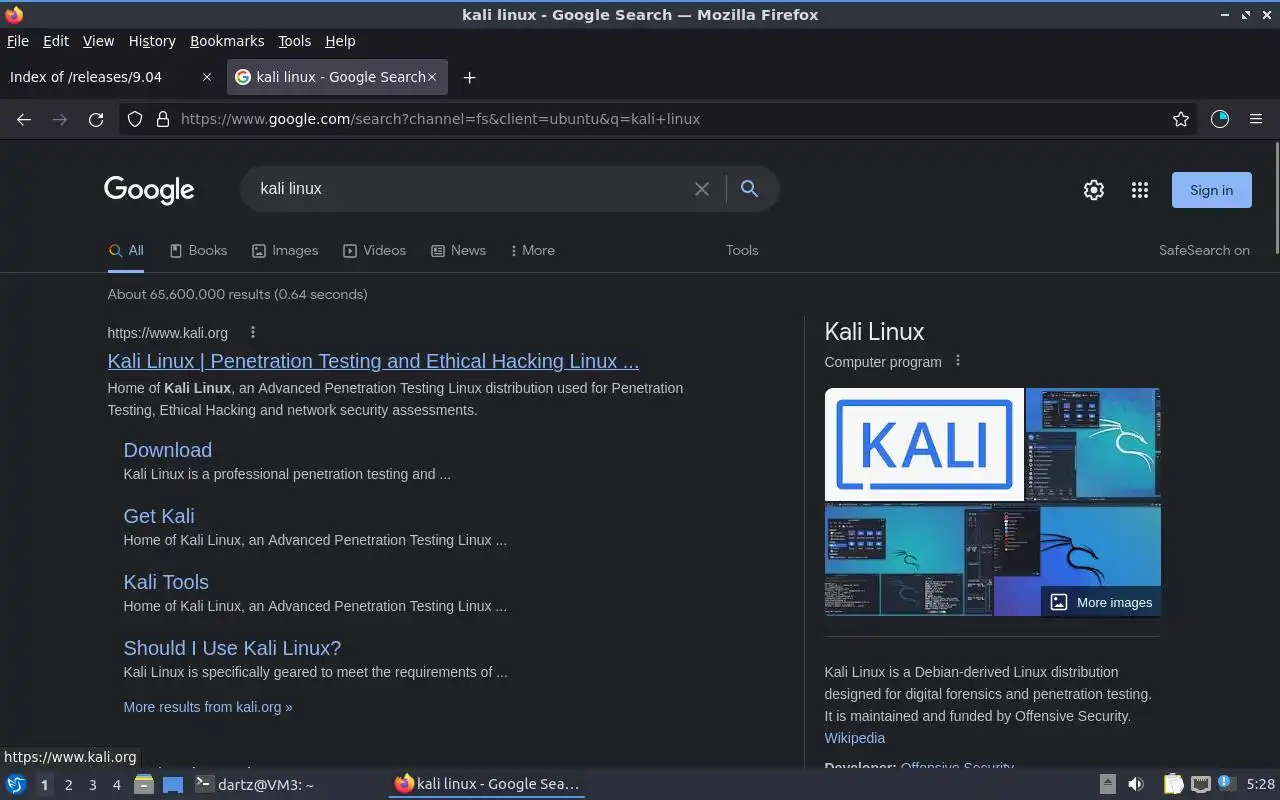1280x800 pixels.
Task: Show News search results
Action: point(458,250)
